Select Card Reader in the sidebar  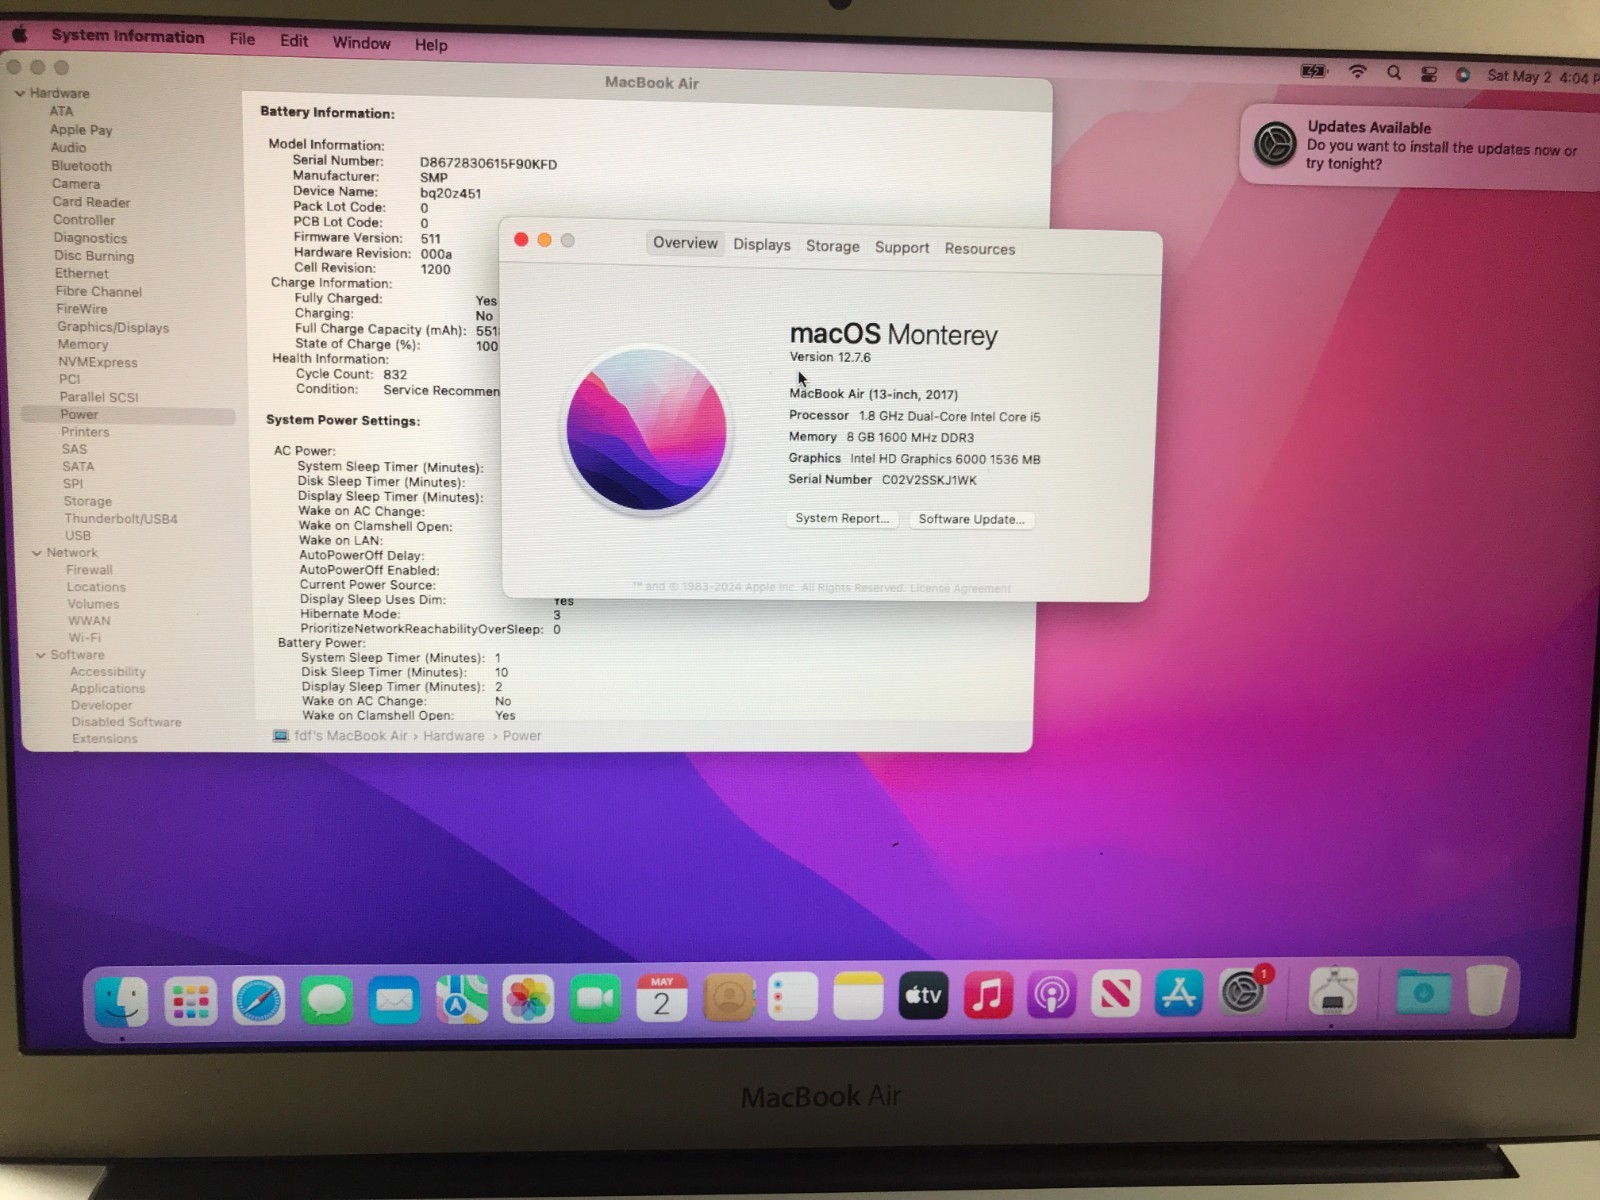[91, 202]
